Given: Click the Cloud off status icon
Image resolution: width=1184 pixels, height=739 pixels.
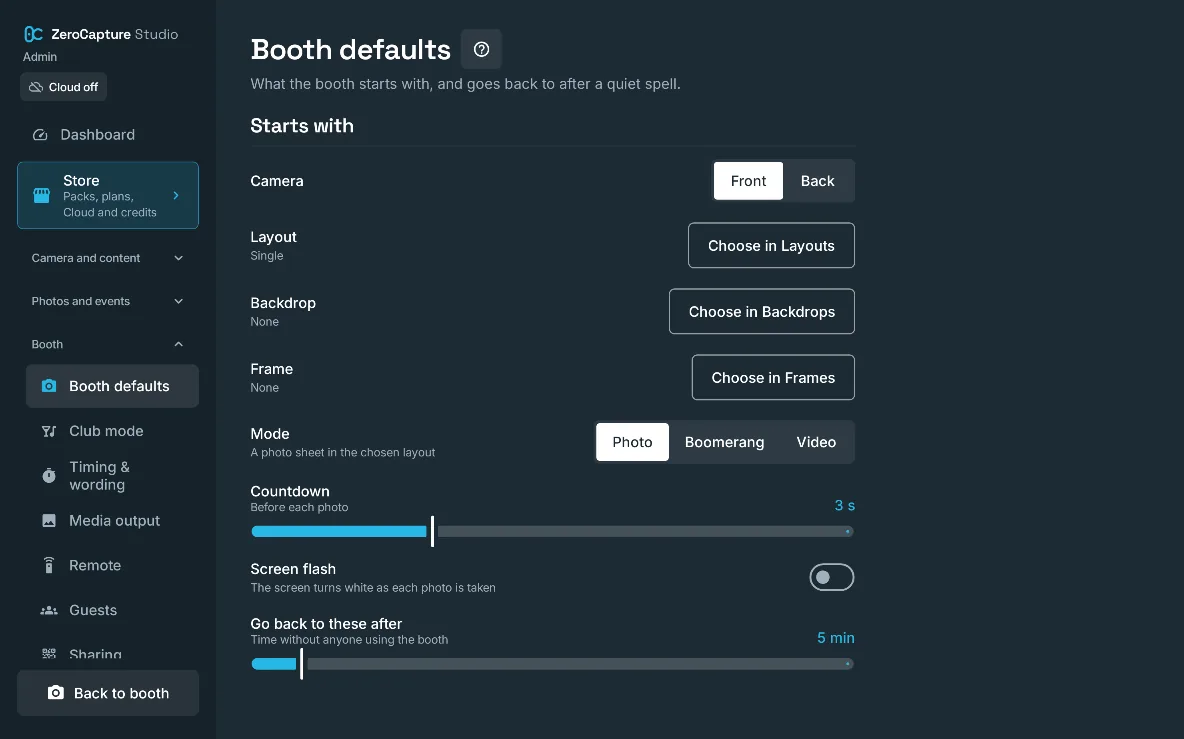Looking at the screenshot, I should pos(35,87).
